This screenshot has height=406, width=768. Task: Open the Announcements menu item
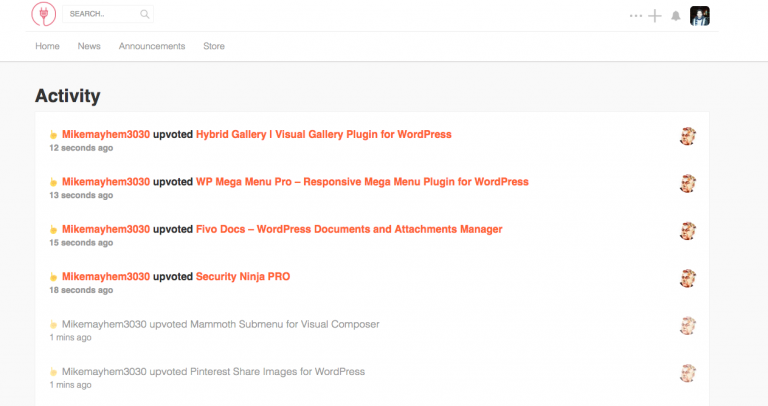[x=152, y=46]
